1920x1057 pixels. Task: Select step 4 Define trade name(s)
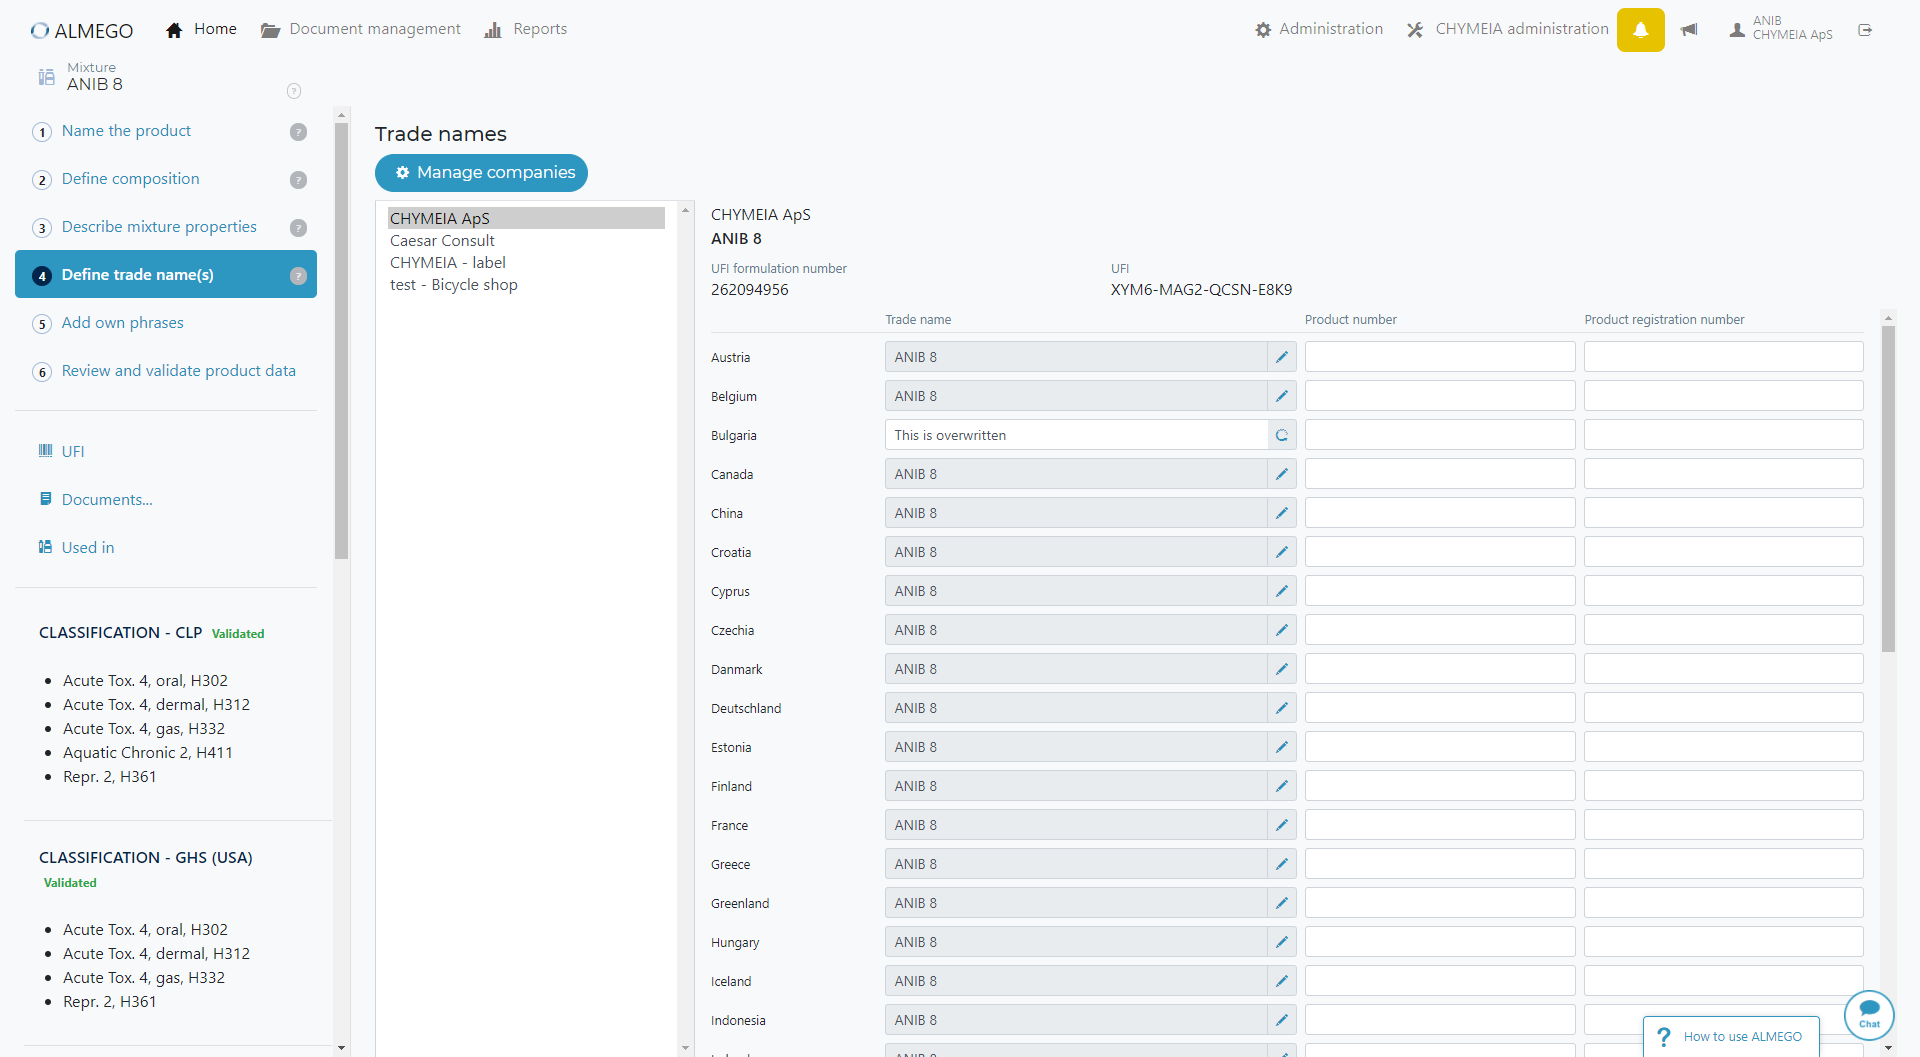point(166,274)
